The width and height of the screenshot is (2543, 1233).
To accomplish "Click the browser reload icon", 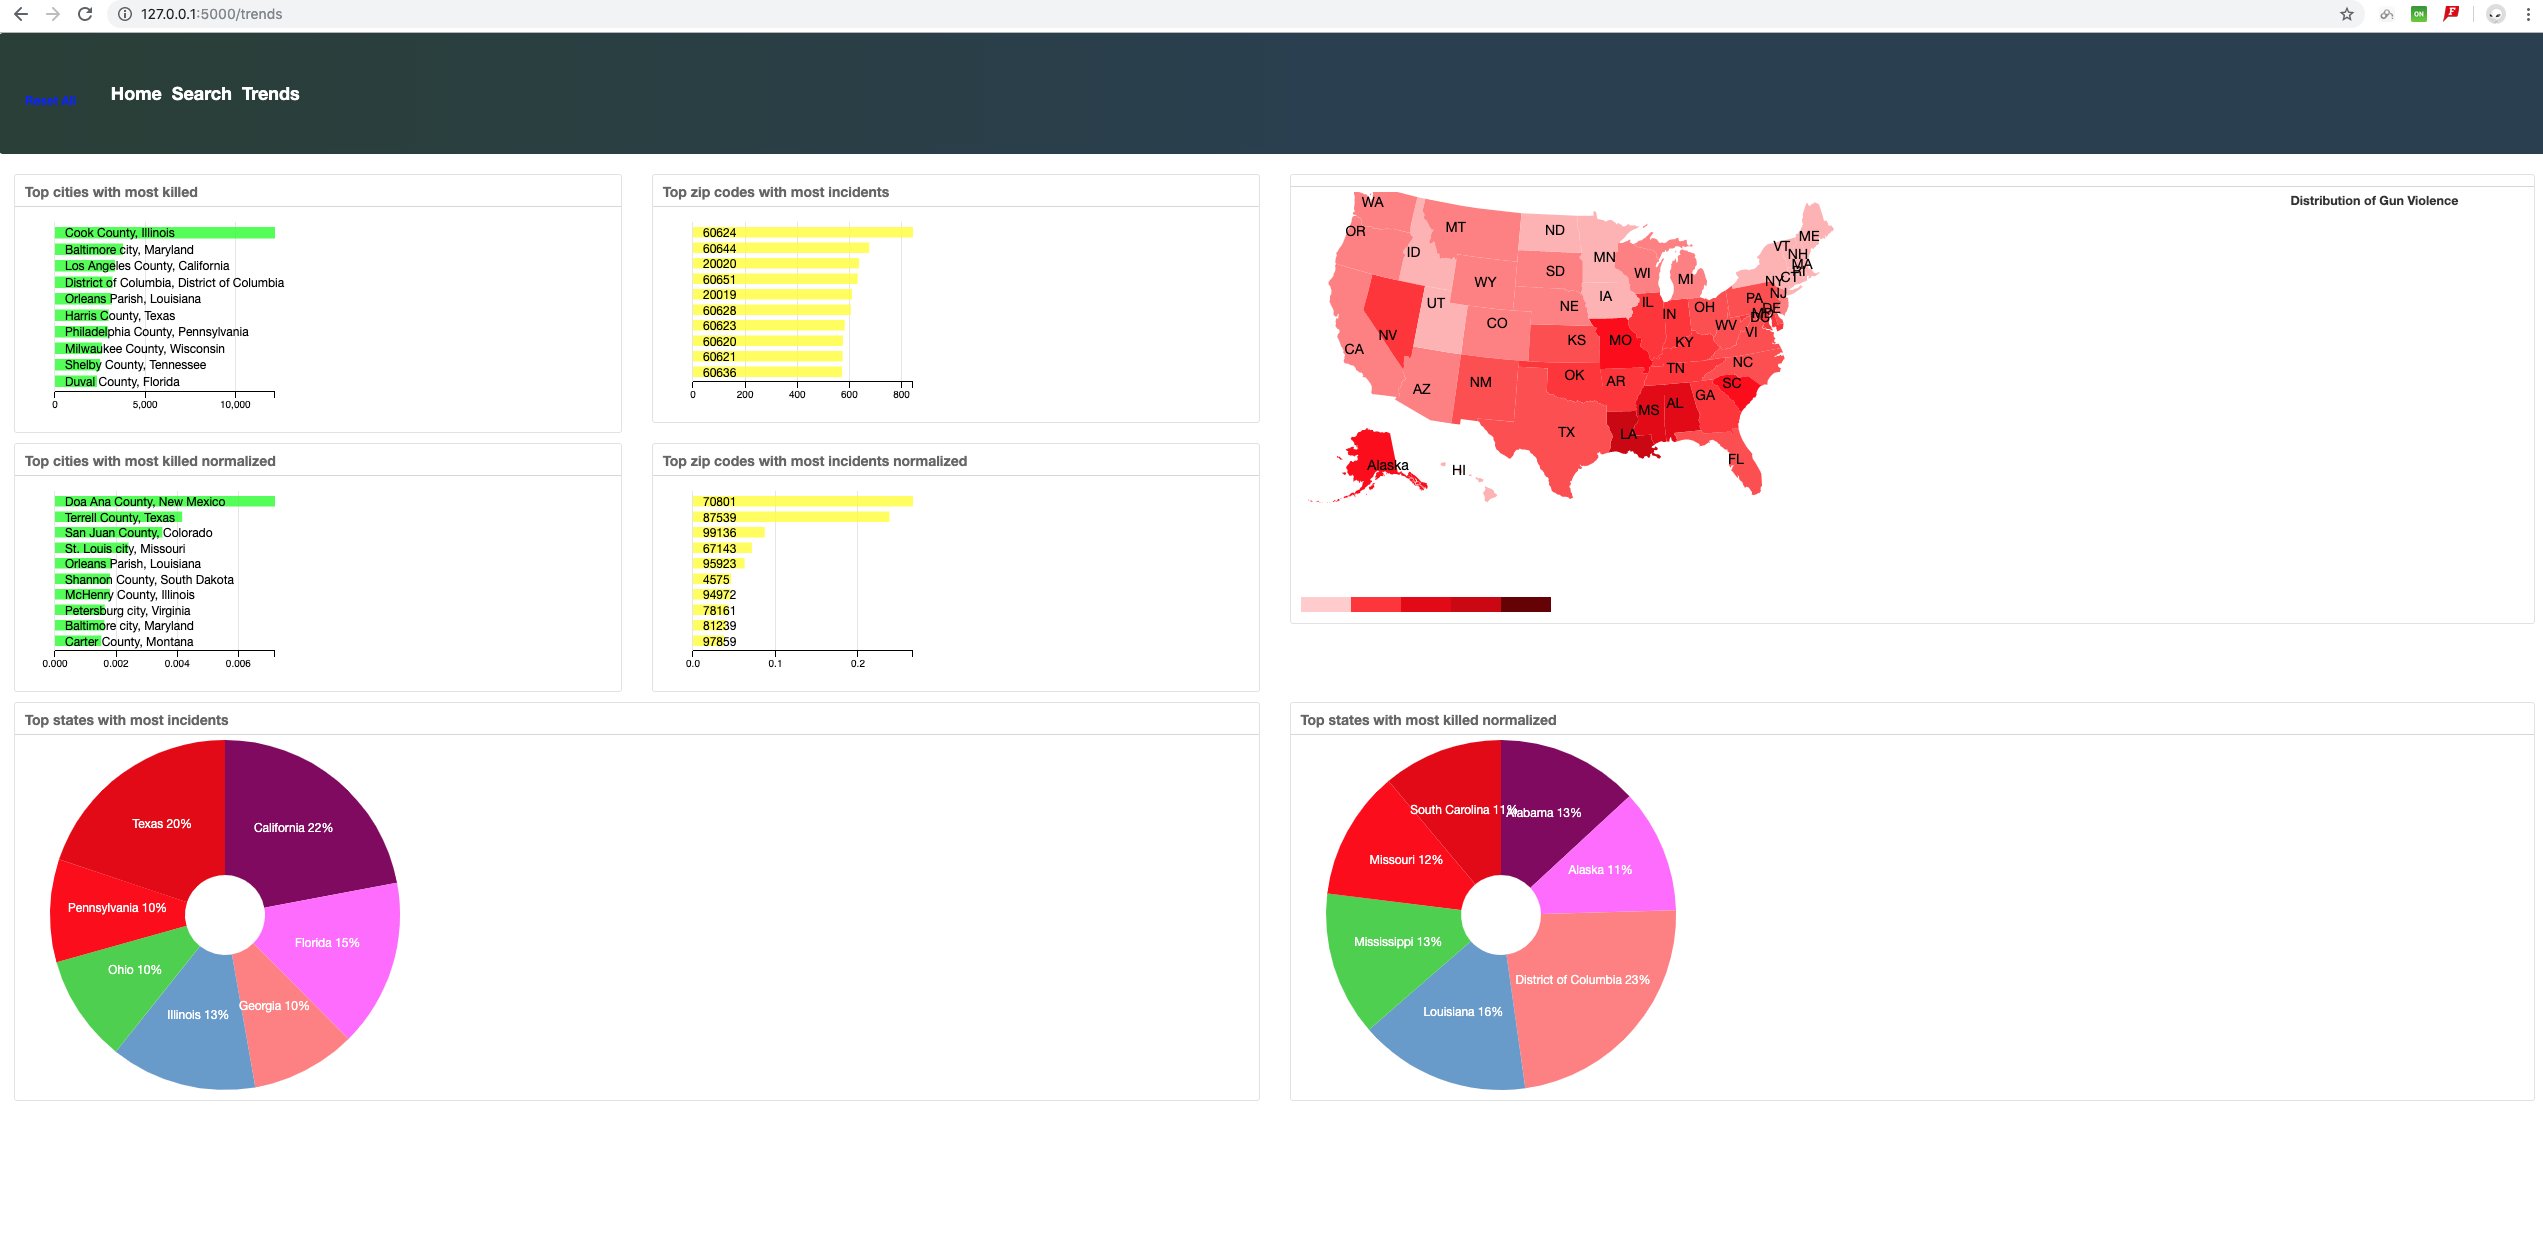I will 85,14.
